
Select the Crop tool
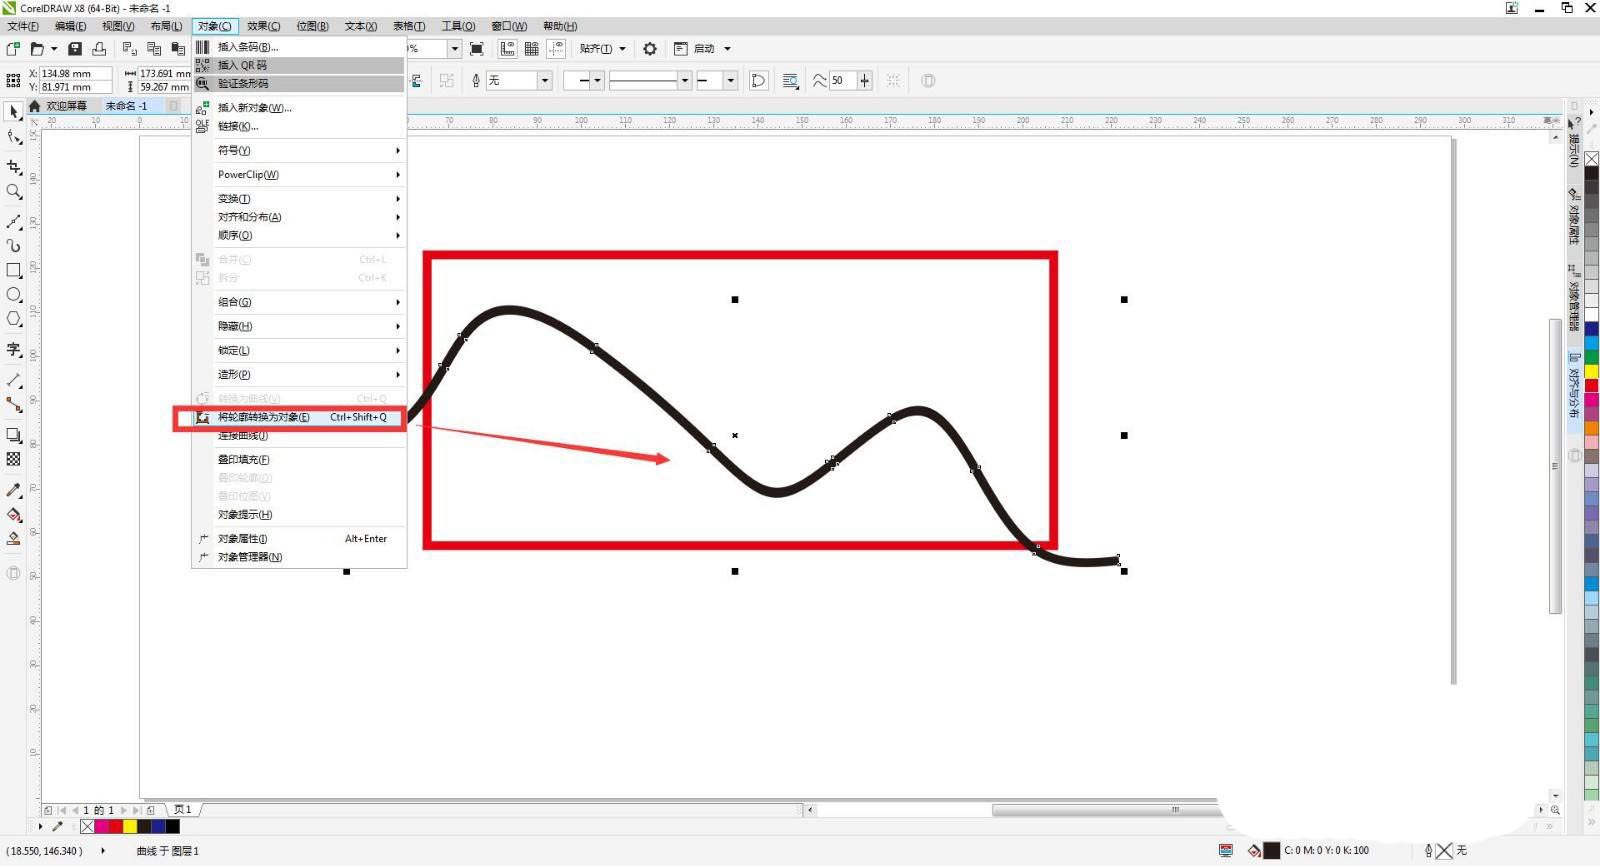click(x=14, y=167)
